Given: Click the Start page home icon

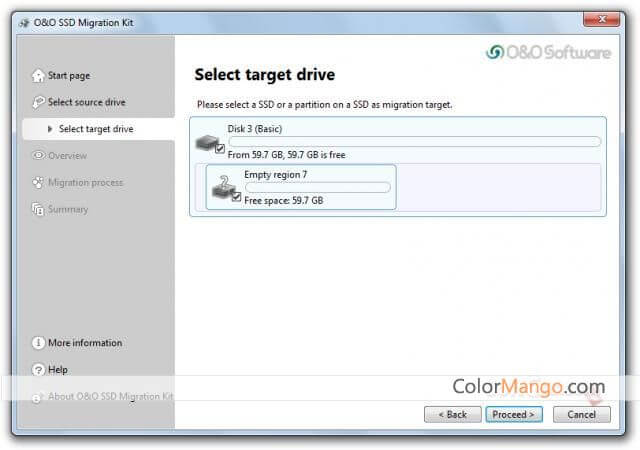Looking at the screenshot, I should [38, 75].
